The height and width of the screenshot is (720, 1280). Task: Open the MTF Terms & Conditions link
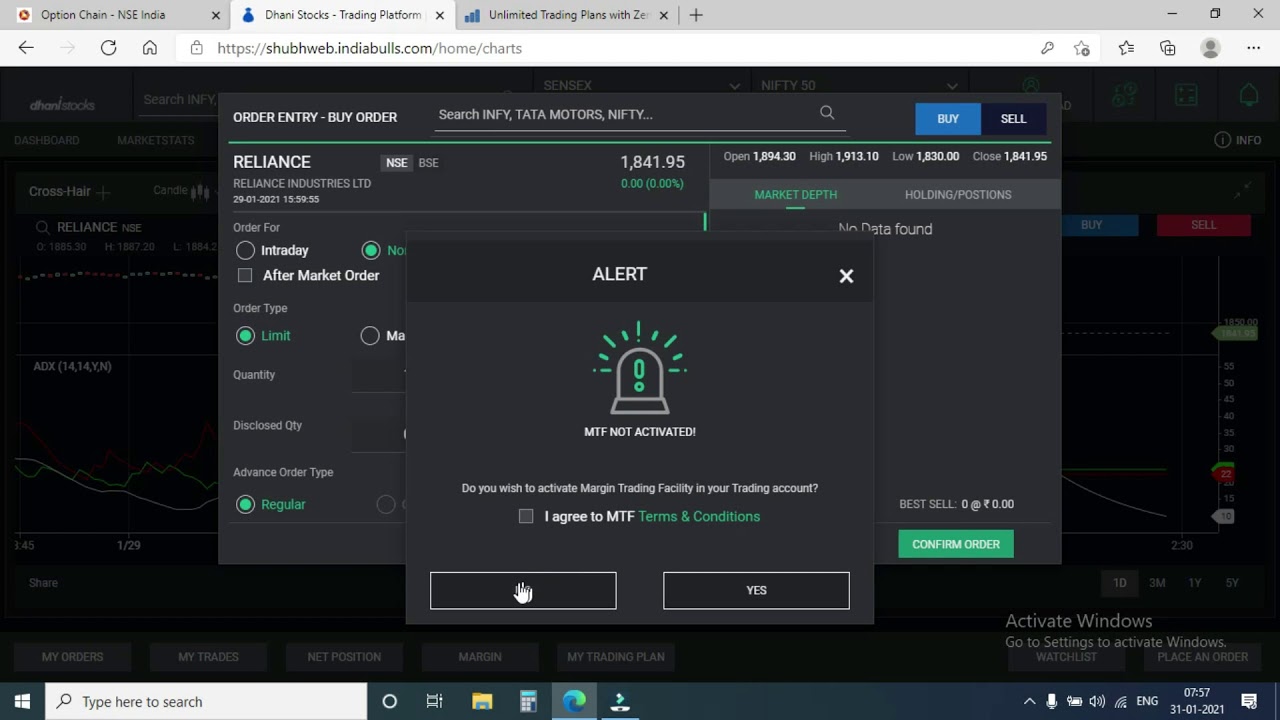click(699, 516)
